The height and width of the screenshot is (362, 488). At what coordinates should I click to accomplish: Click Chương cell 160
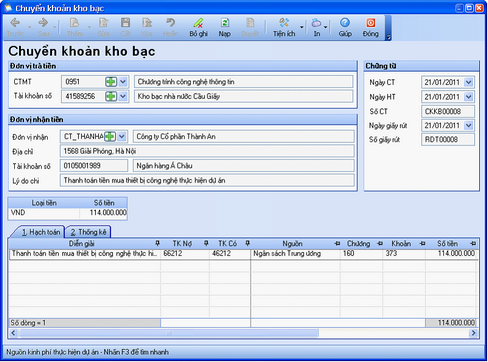[x=361, y=254]
